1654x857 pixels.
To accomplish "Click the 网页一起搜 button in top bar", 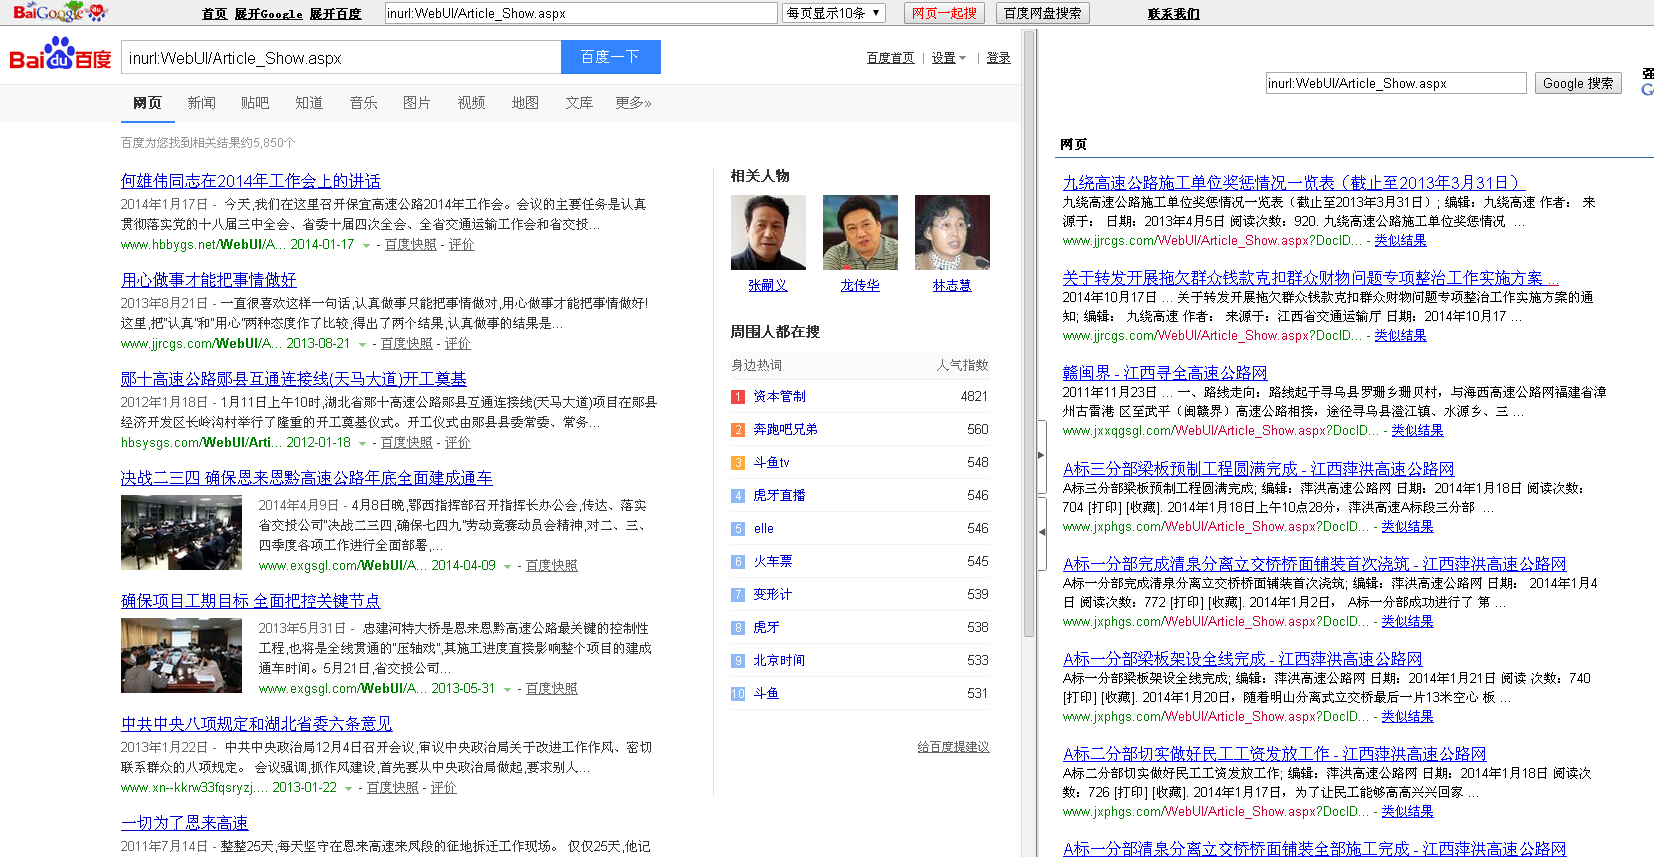I will pos(944,13).
